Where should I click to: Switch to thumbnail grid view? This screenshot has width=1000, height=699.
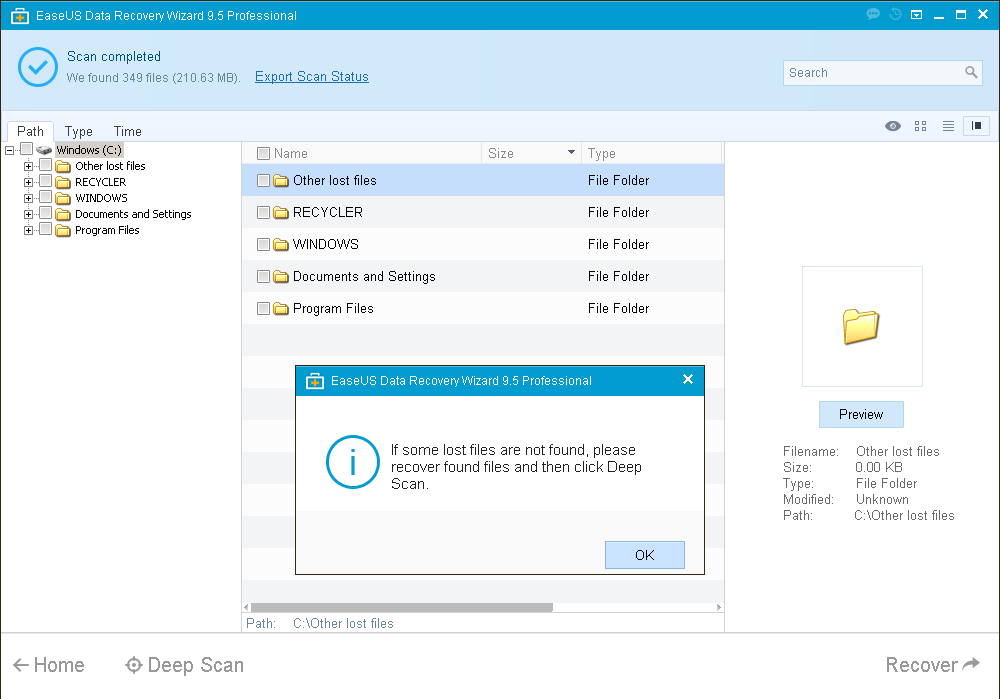920,126
